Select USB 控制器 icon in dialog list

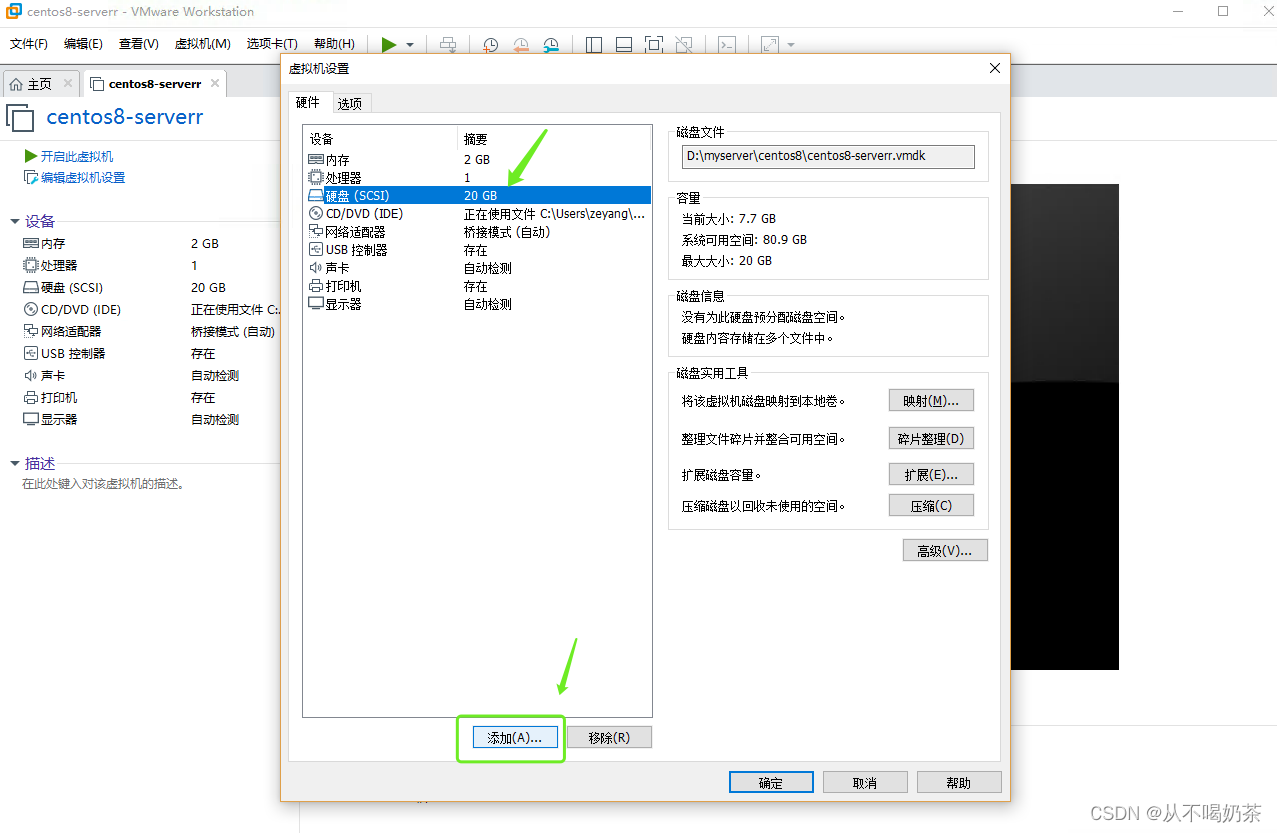[x=316, y=249]
